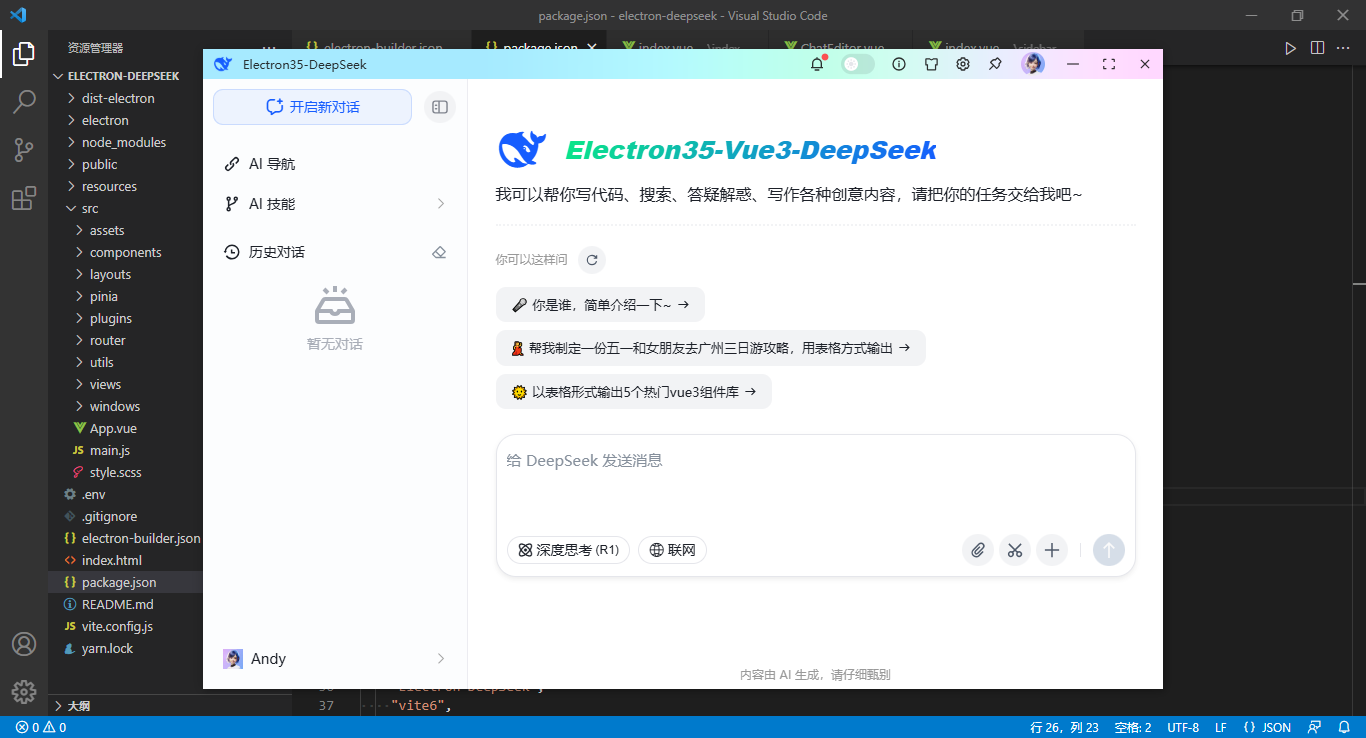The height and width of the screenshot is (738, 1366).
Task: Open the skin (shirt) icon
Action: 931,64
